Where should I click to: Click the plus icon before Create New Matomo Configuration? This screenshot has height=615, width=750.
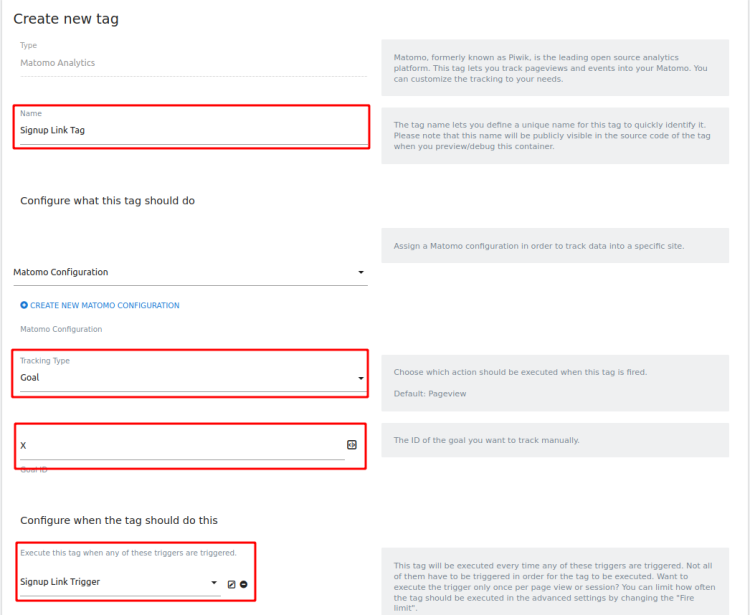click(24, 305)
